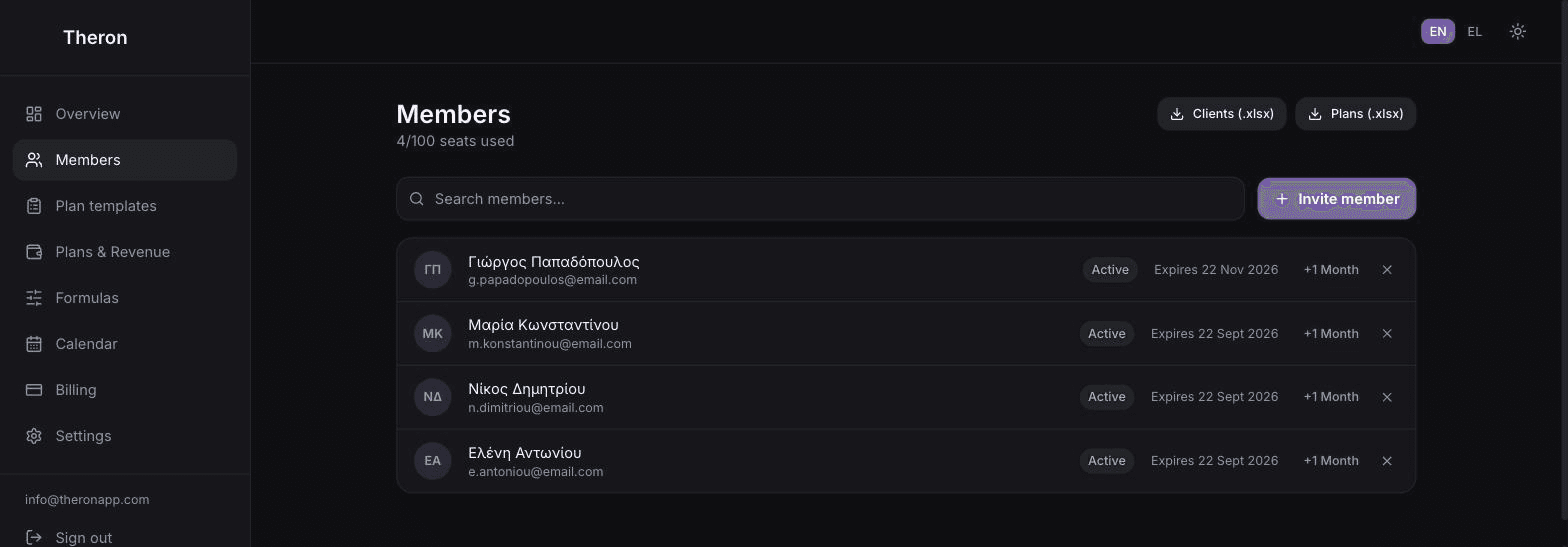Open Settings gear icon in sidebar
Screen dimensions: 1568x547
click(x=34, y=436)
